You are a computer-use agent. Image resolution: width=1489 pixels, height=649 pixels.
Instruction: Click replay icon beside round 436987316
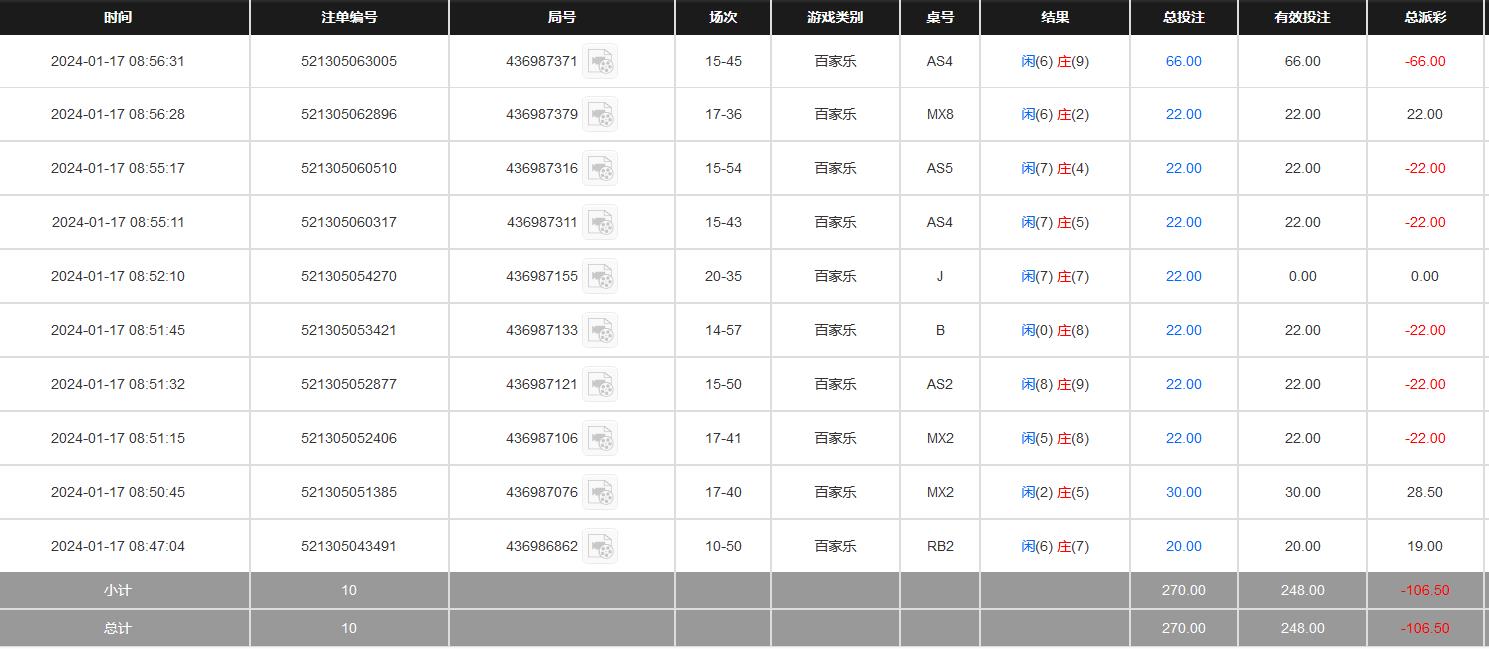[600, 169]
